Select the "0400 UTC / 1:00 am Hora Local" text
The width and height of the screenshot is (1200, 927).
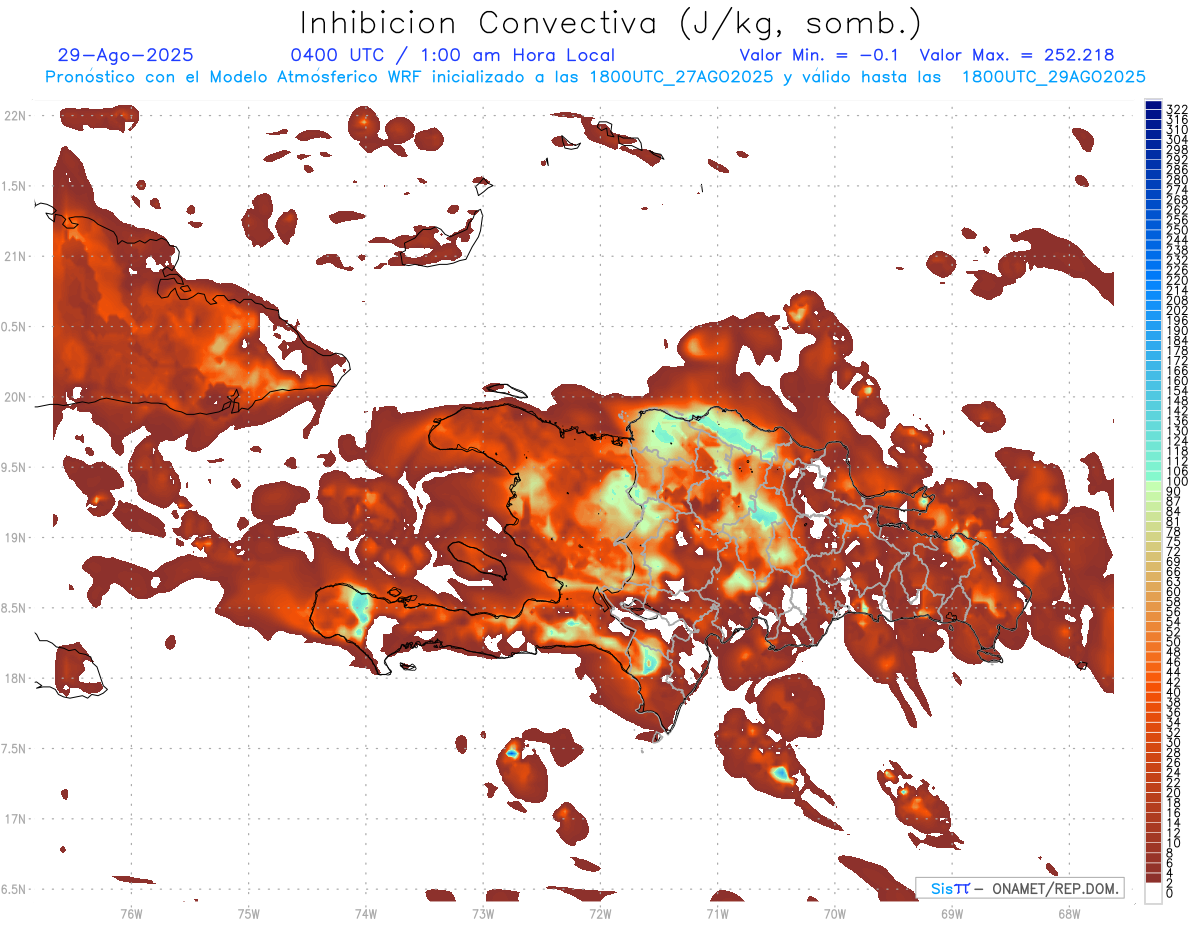pyautogui.click(x=452, y=55)
